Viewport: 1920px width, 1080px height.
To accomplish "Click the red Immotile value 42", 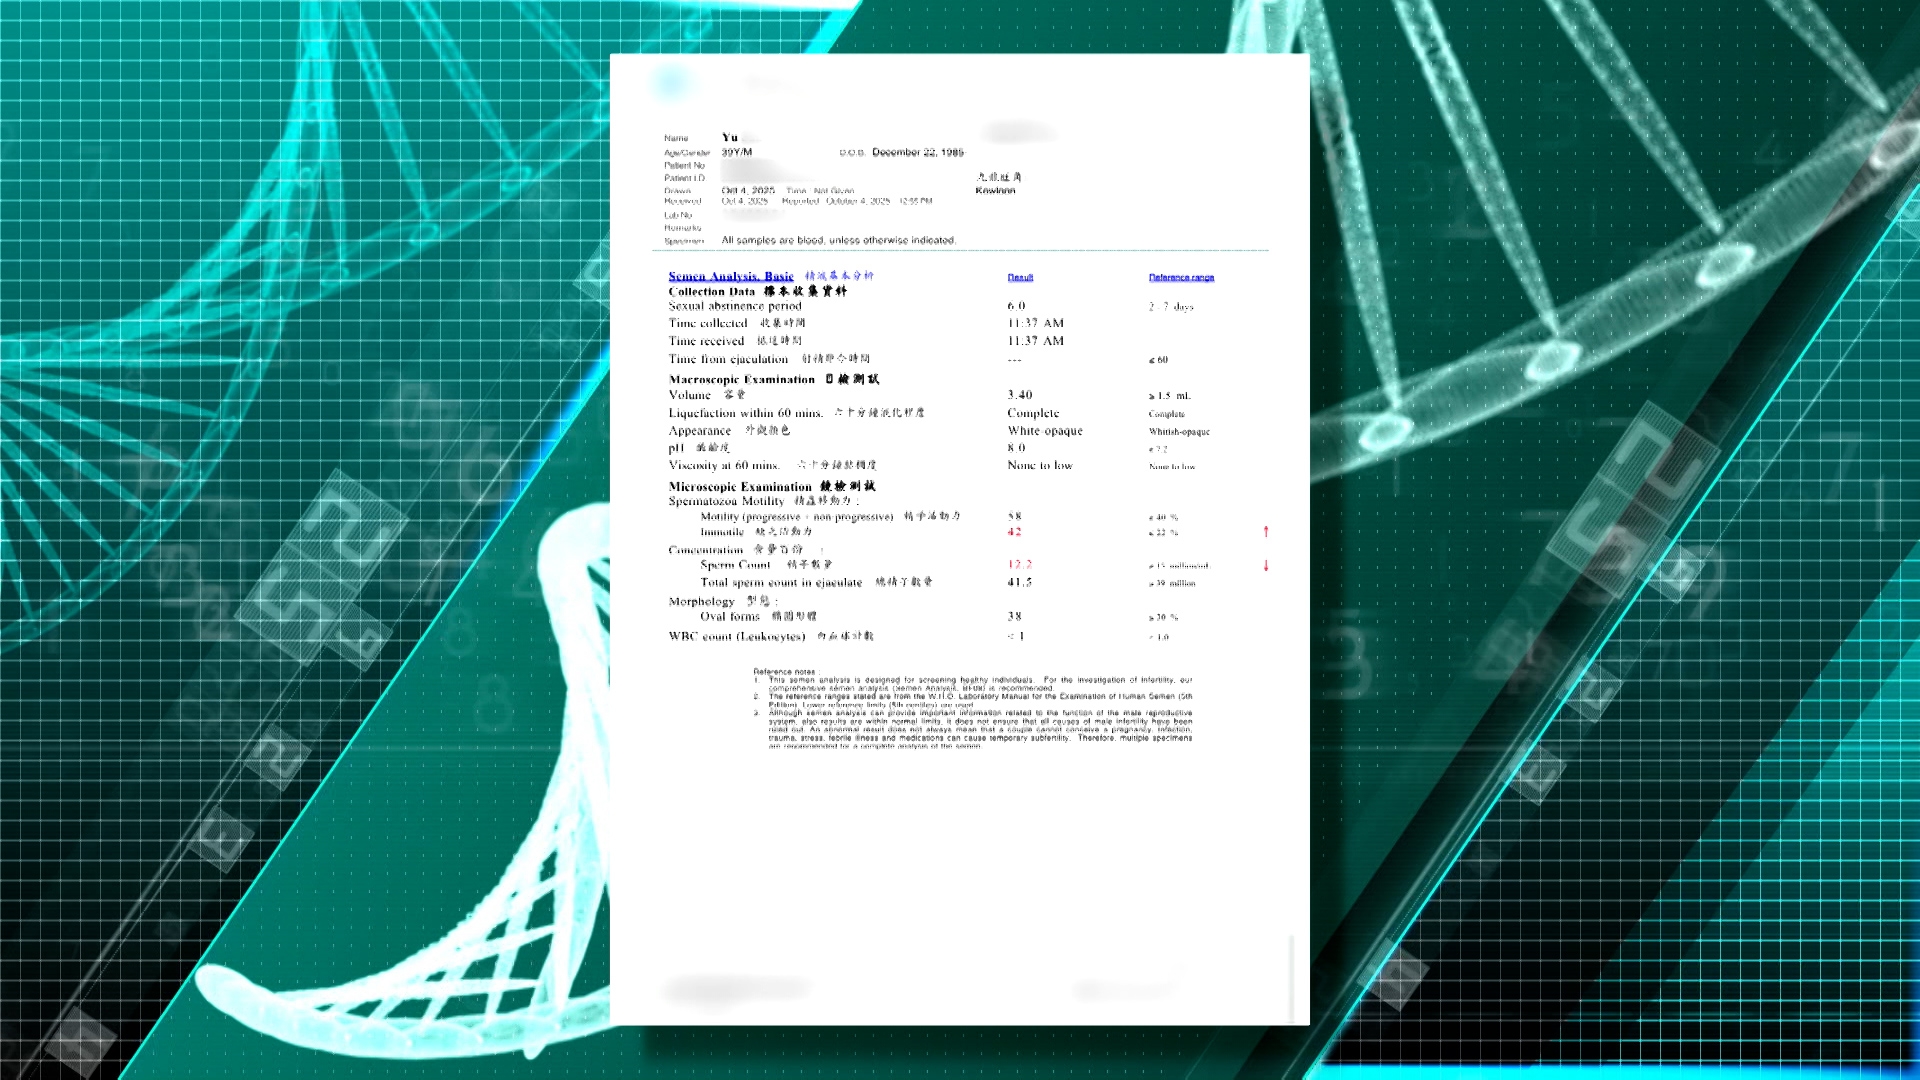I will point(1014,532).
